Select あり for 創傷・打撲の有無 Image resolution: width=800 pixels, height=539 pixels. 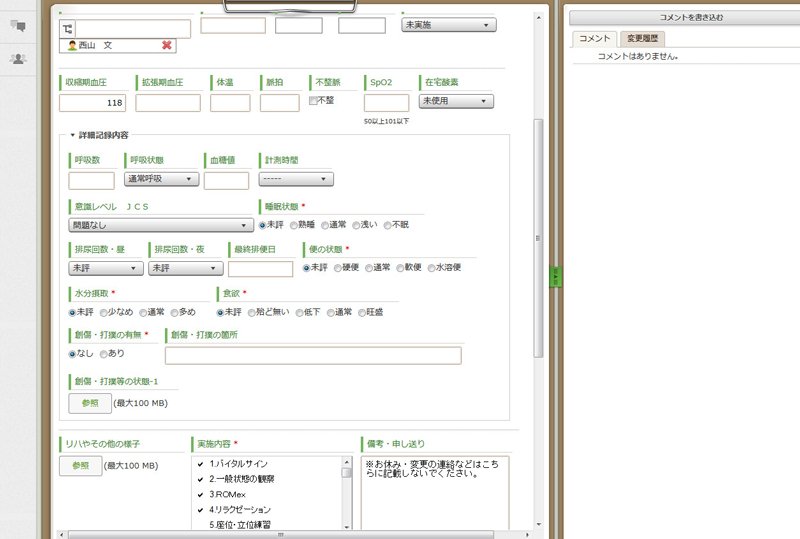click(104, 354)
